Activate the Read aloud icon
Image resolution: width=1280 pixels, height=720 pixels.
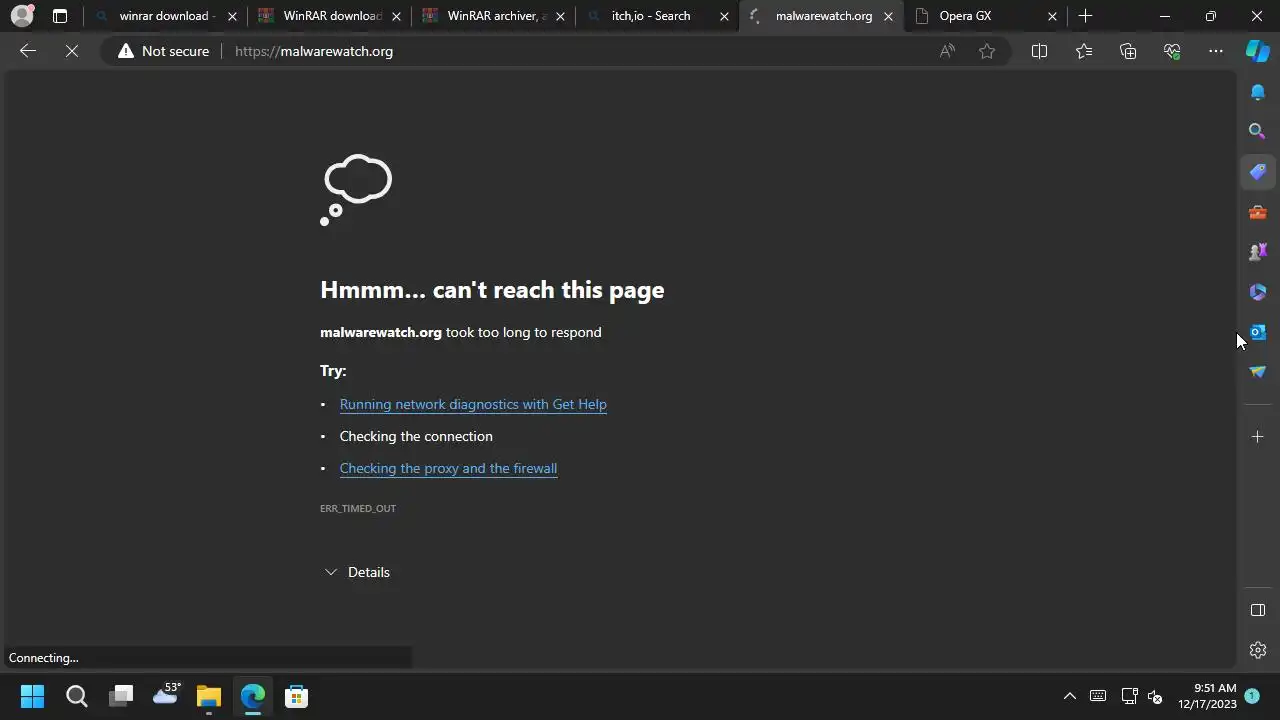click(947, 51)
